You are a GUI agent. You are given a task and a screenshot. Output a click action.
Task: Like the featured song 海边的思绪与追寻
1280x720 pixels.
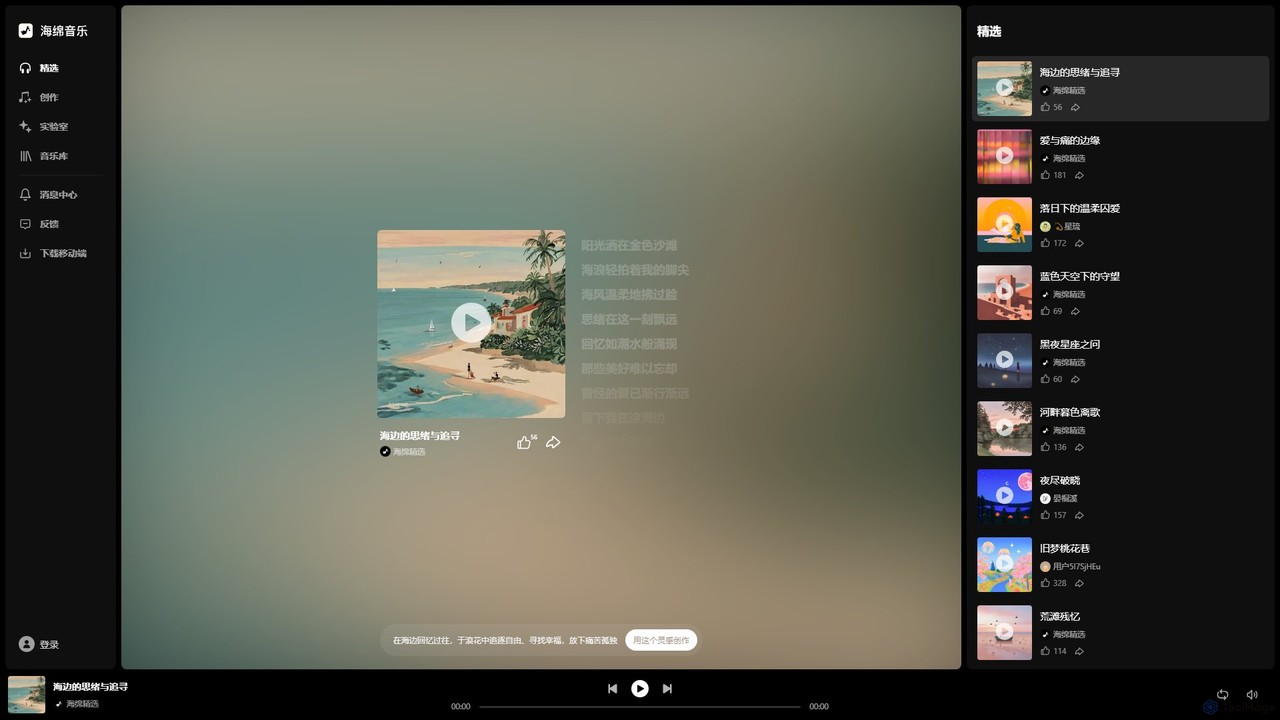click(x=524, y=442)
